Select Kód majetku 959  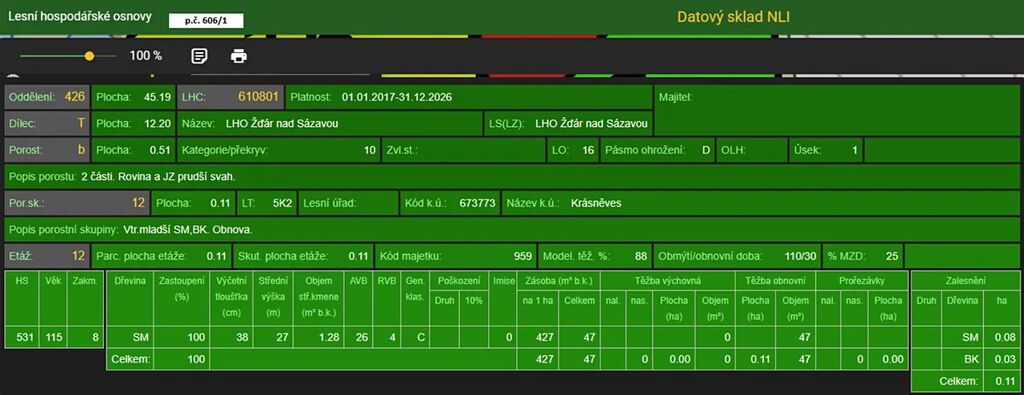pos(456,256)
